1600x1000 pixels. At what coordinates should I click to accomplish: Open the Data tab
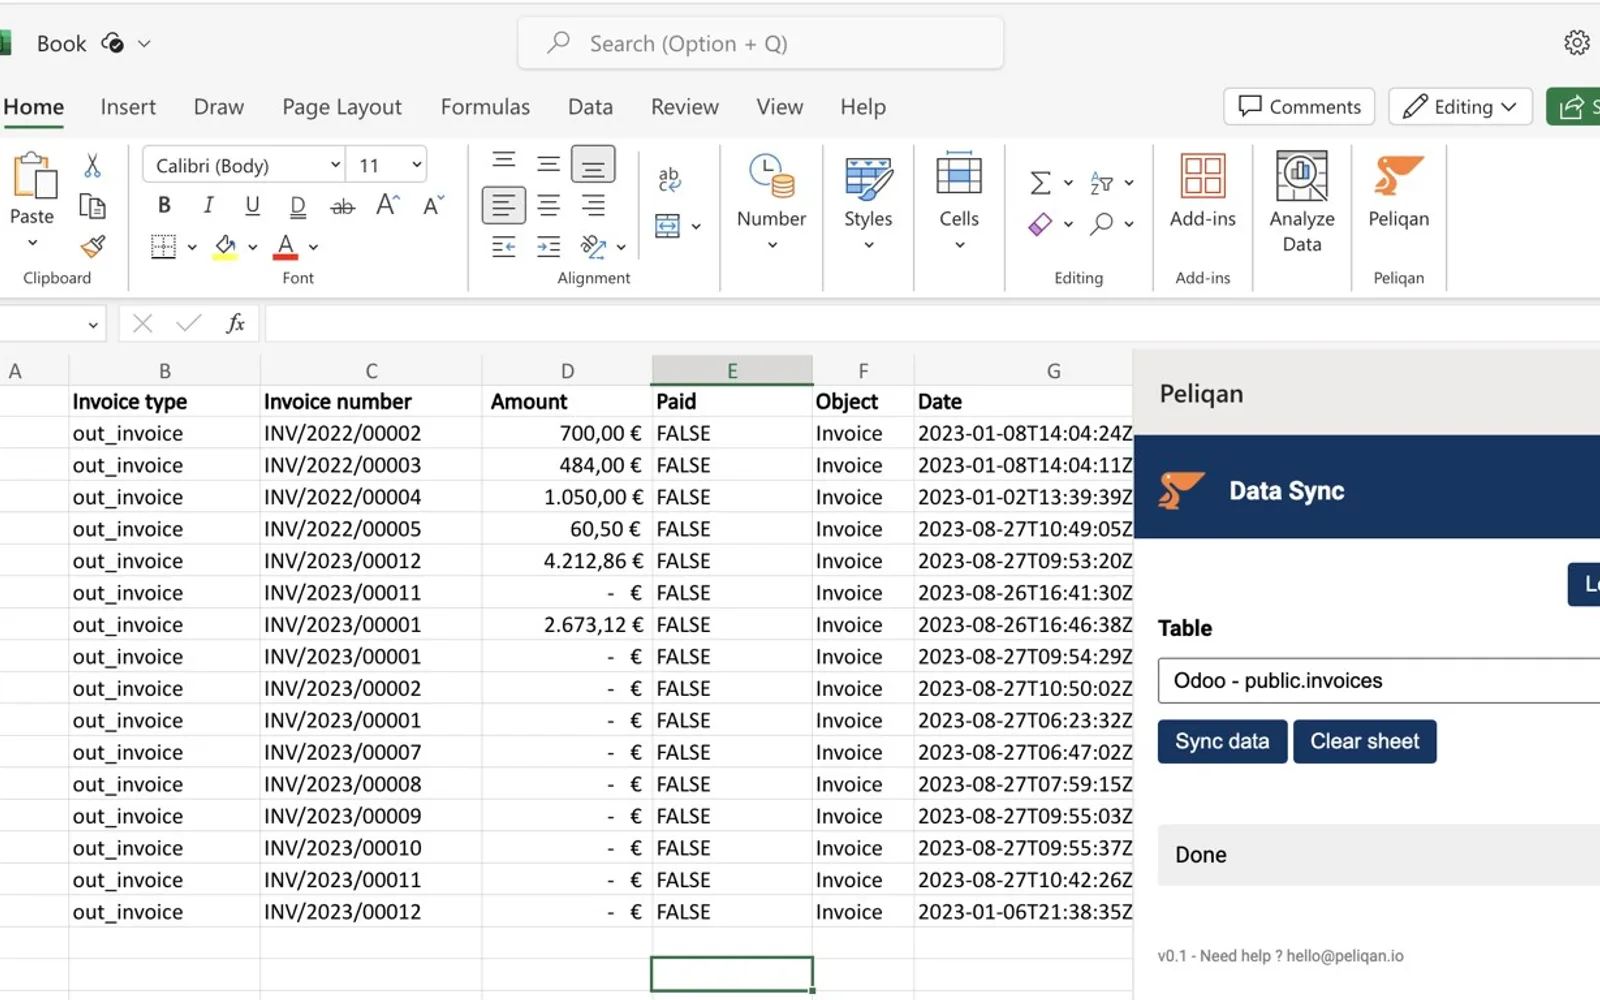(590, 107)
